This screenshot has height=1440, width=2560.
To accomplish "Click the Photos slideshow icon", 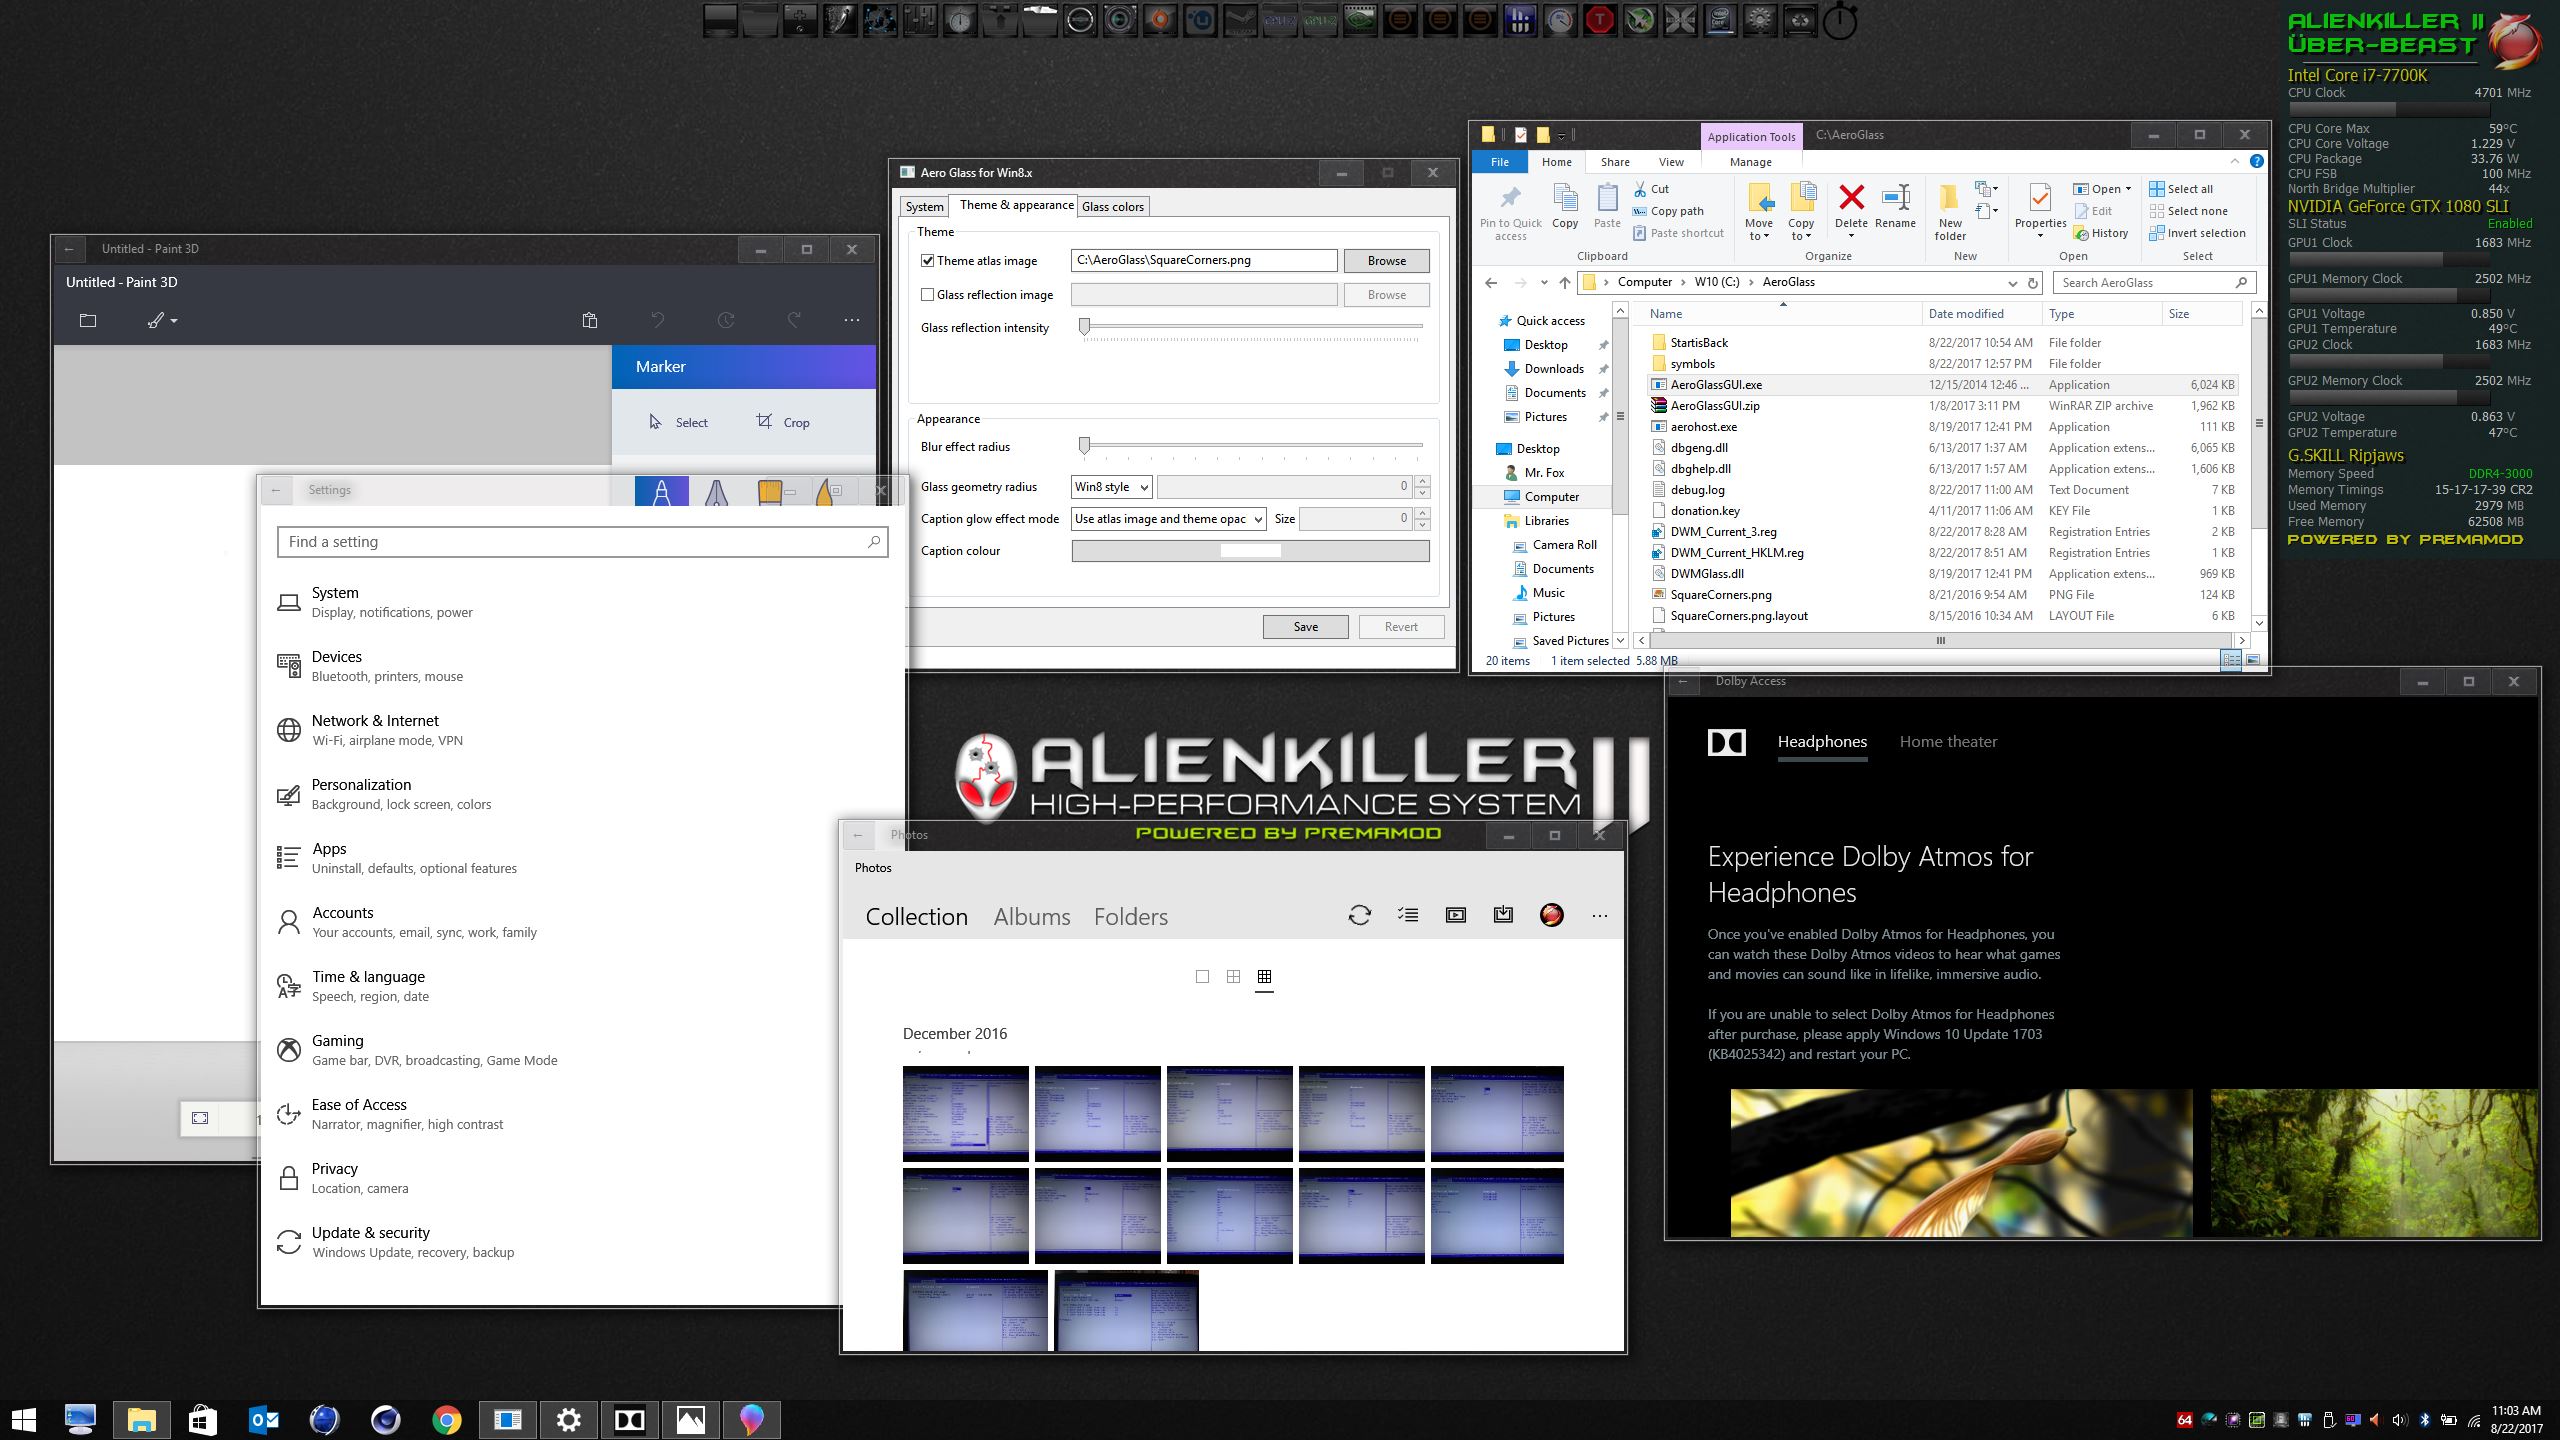I will pyautogui.click(x=1456, y=915).
